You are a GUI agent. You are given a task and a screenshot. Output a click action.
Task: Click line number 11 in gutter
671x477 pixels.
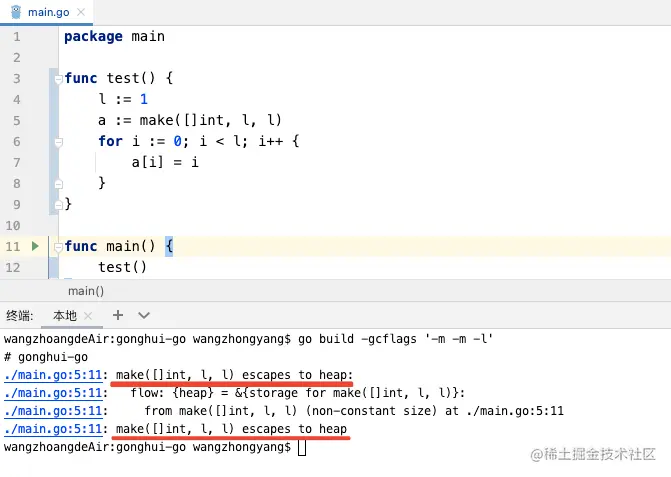click(x=12, y=246)
